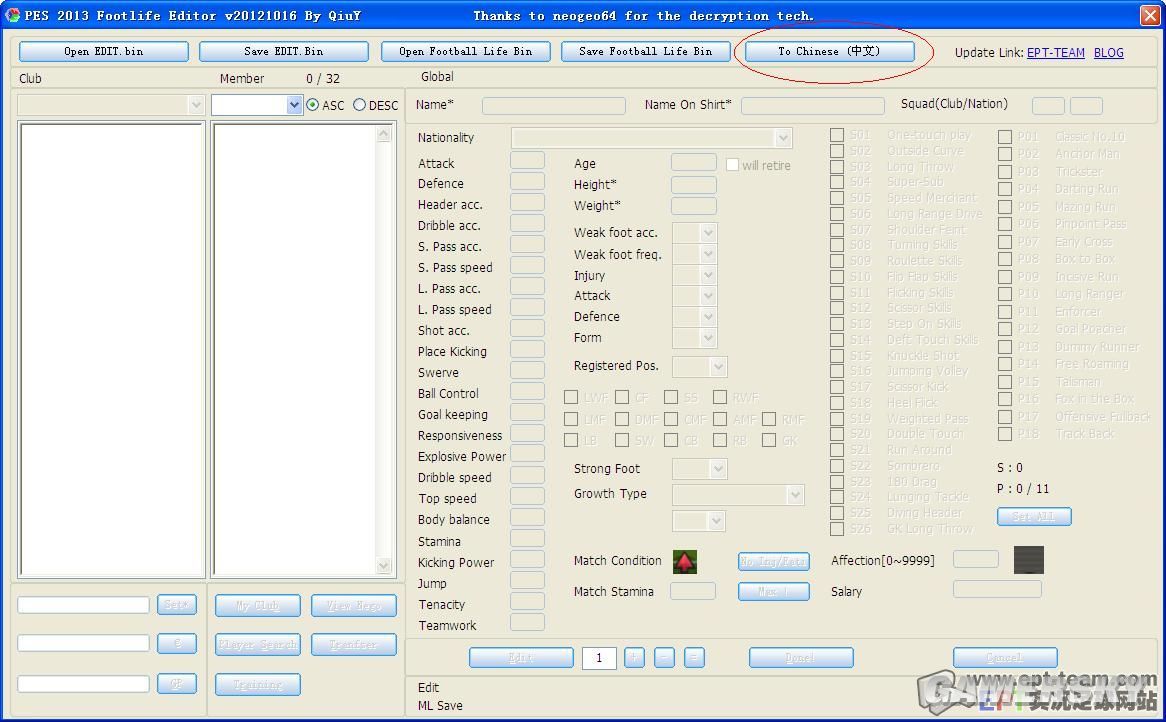Switch language with To Chinese button
1166x722 pixels.
828,51
